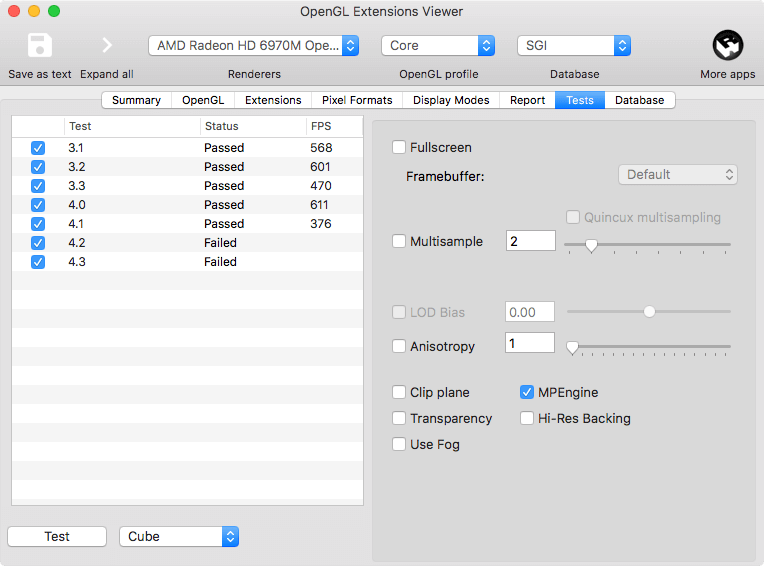Select the 4.0 test version cell
This screenshot has height=566, width=764.
point(77,205)
